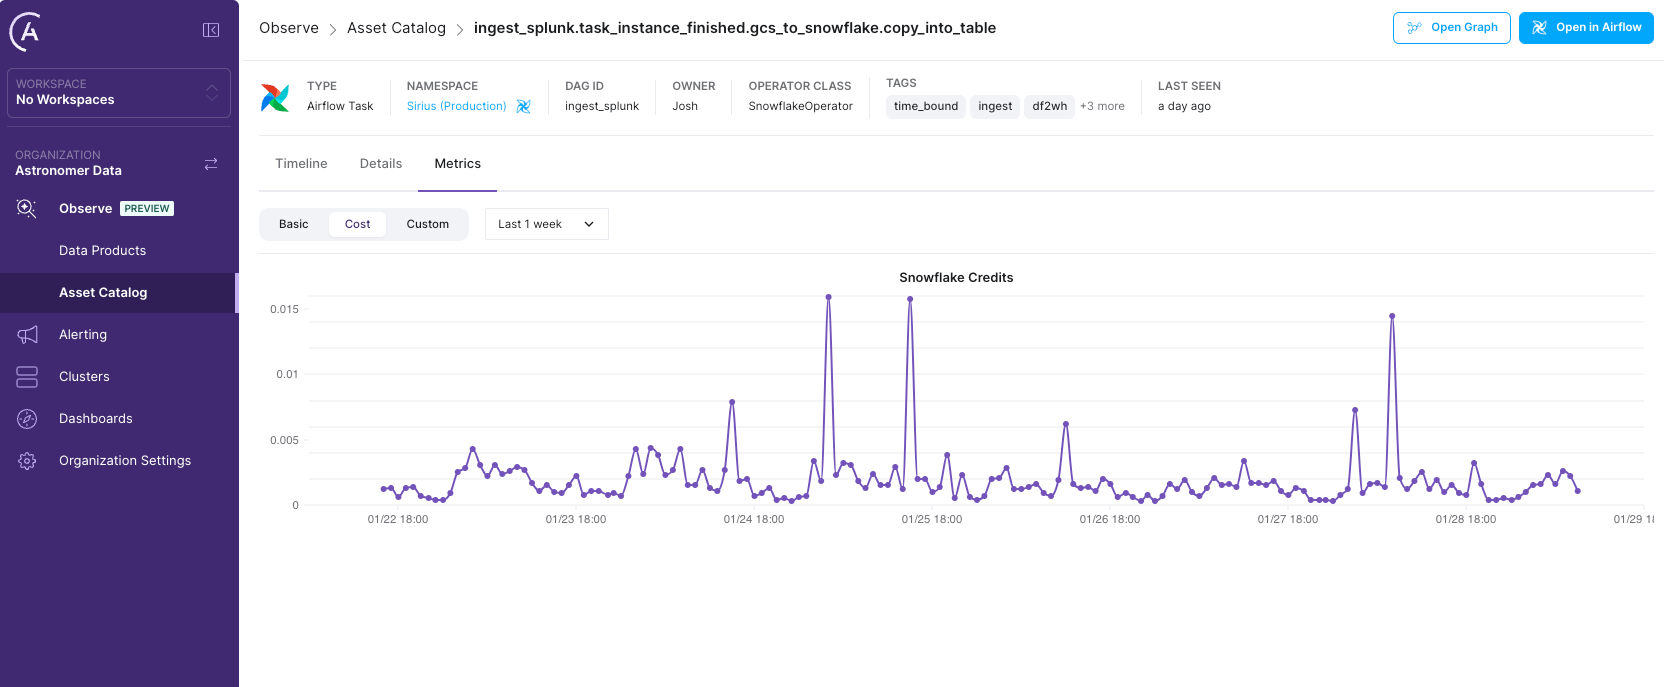The image size is (1664, 687).
Task: Switch to the Timeline tab
Action: click(x=301, y=164)
